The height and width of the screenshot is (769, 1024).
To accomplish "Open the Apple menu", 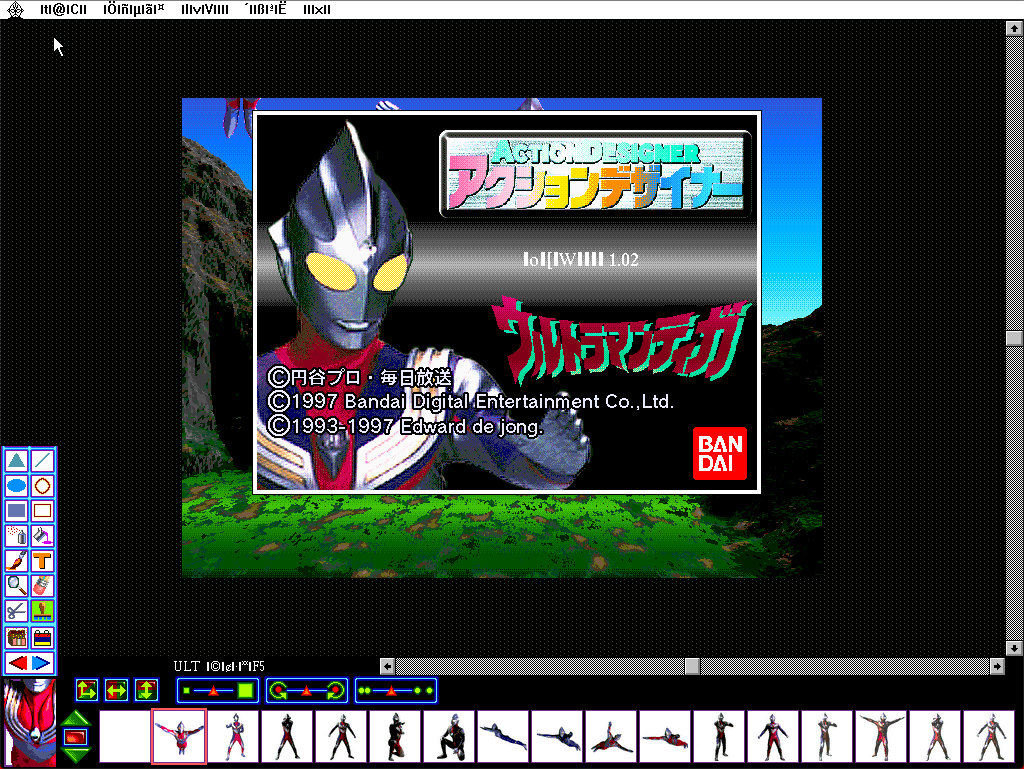I will pyautogui.click(x=15, y=9).
